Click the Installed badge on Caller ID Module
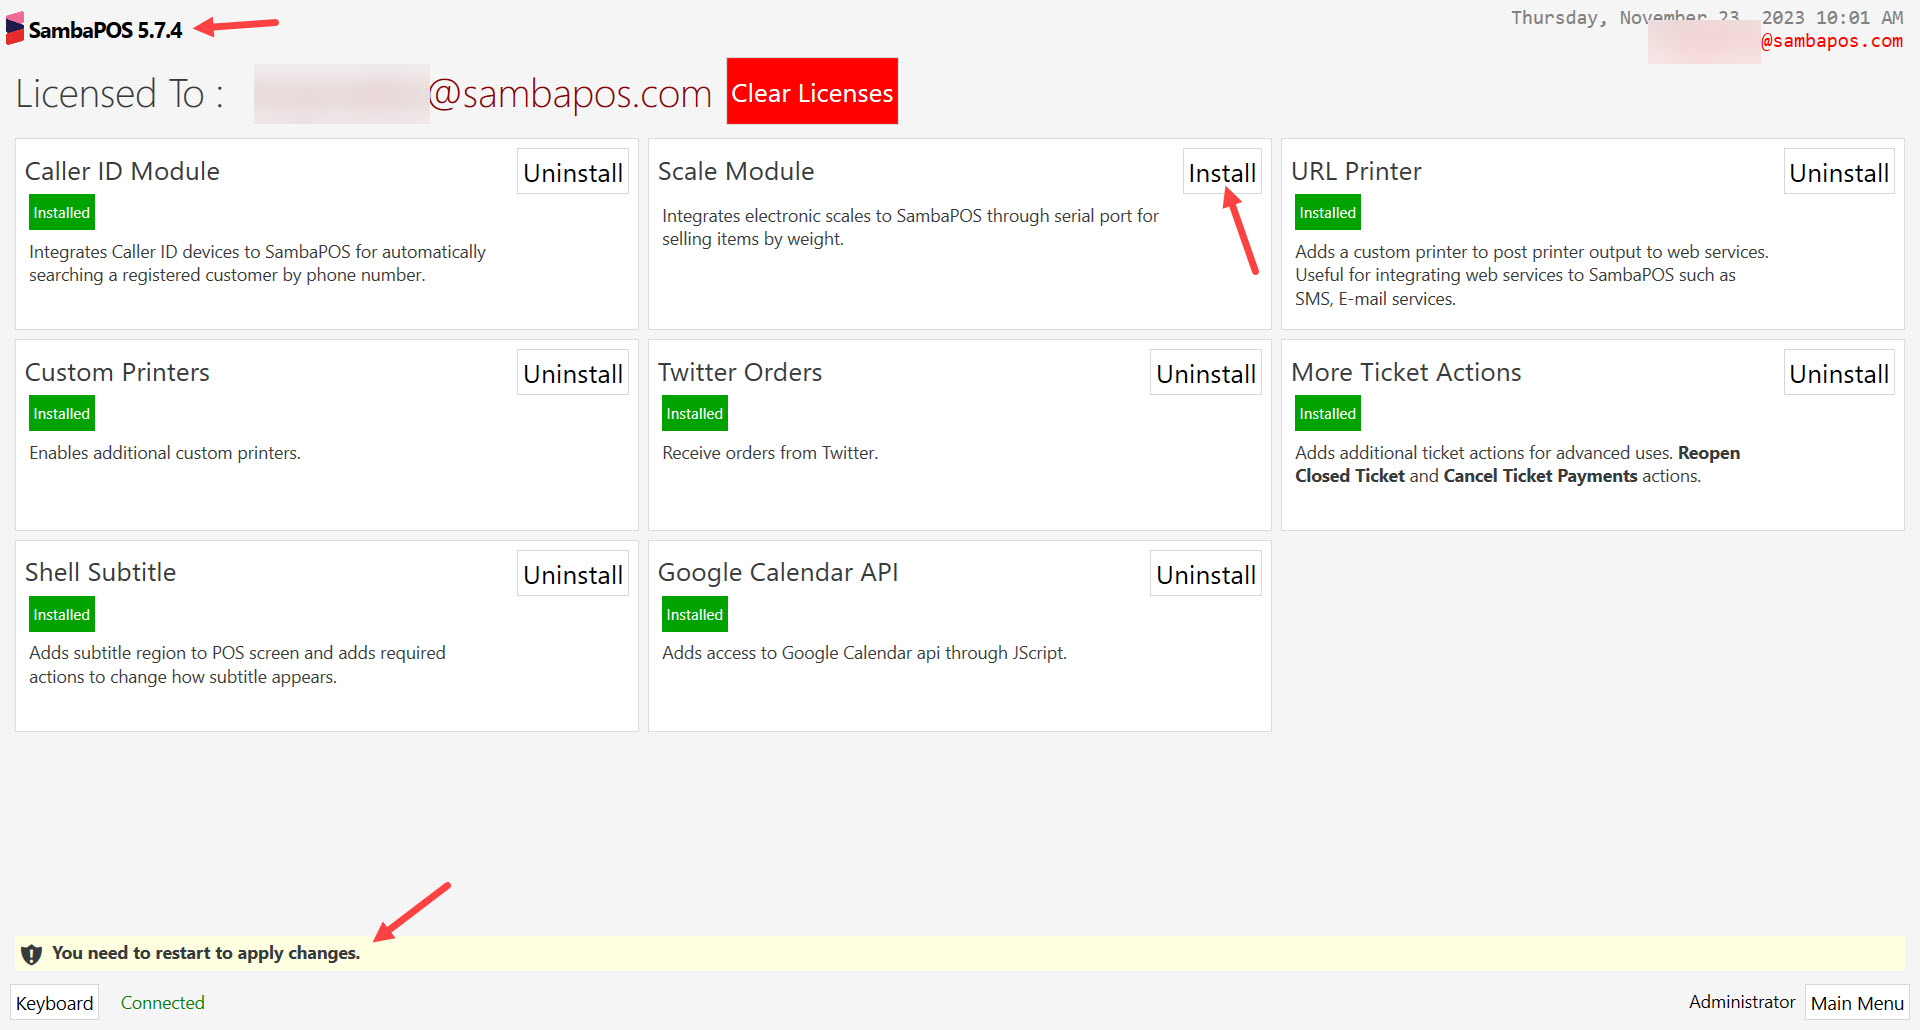Image resolution: width=1920 pixels, height=1030 pixels. click(x=61, y=212)
